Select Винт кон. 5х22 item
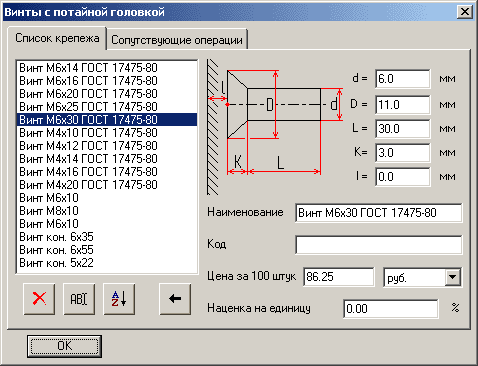 107,263
